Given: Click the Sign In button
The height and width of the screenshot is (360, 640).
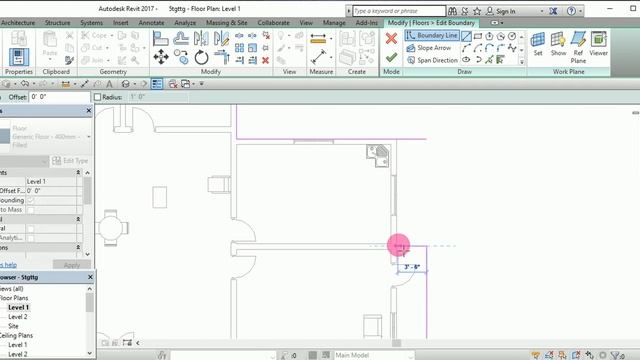Looking at the screenshot, I should click(x=501, y=11).
